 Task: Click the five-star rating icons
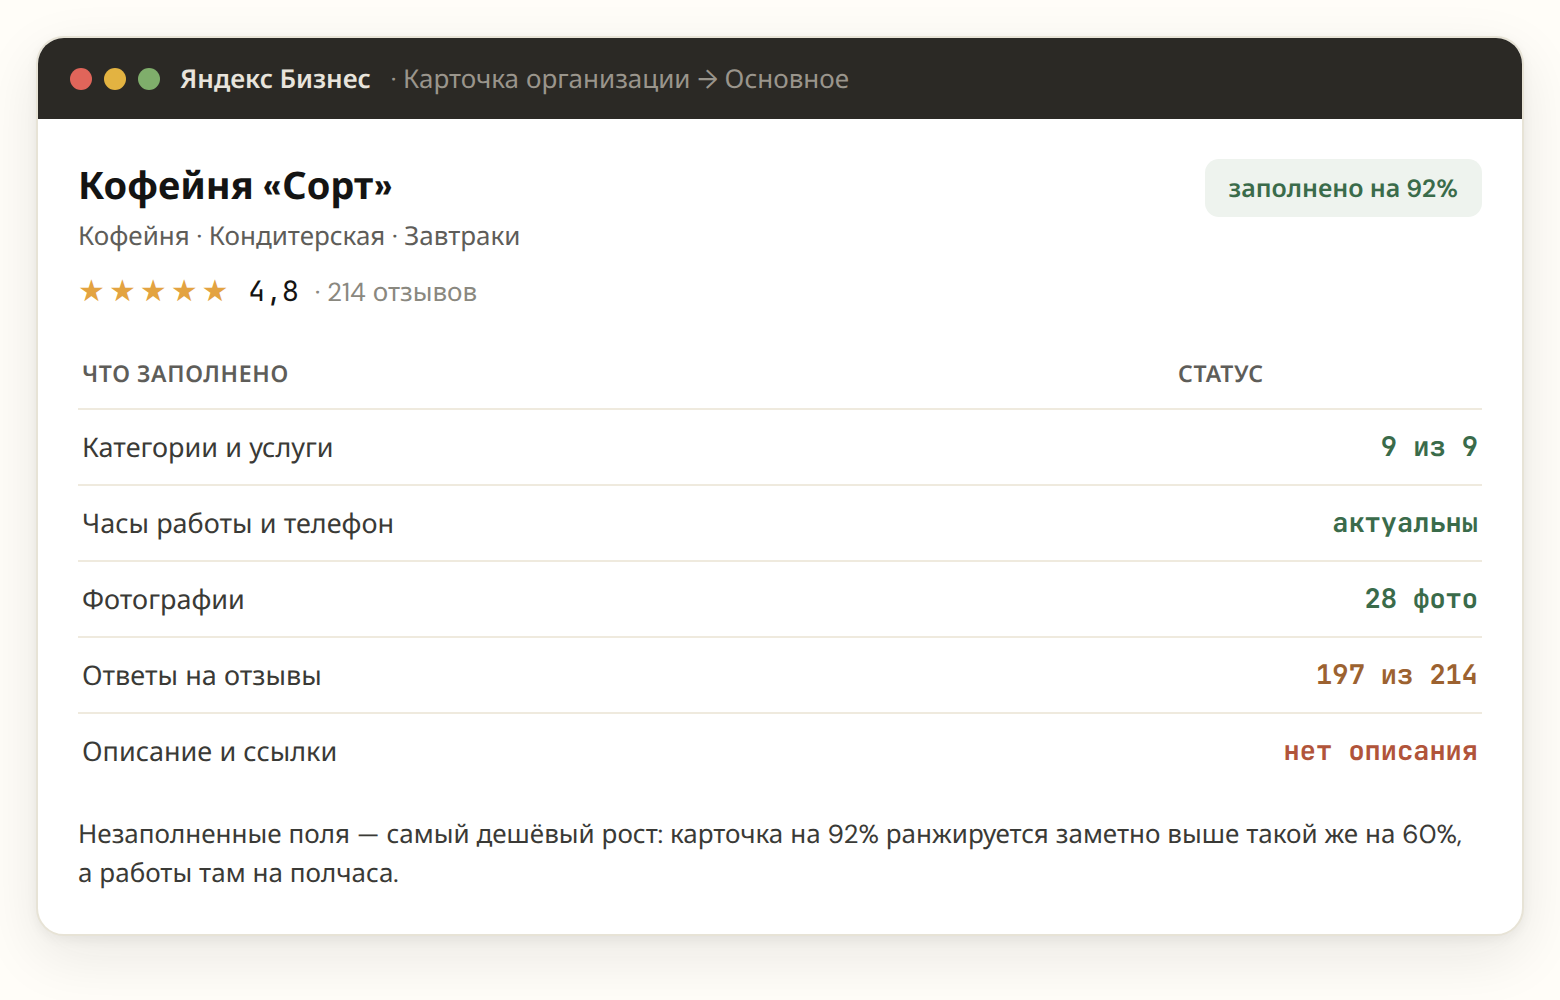(x=153, y=291)
